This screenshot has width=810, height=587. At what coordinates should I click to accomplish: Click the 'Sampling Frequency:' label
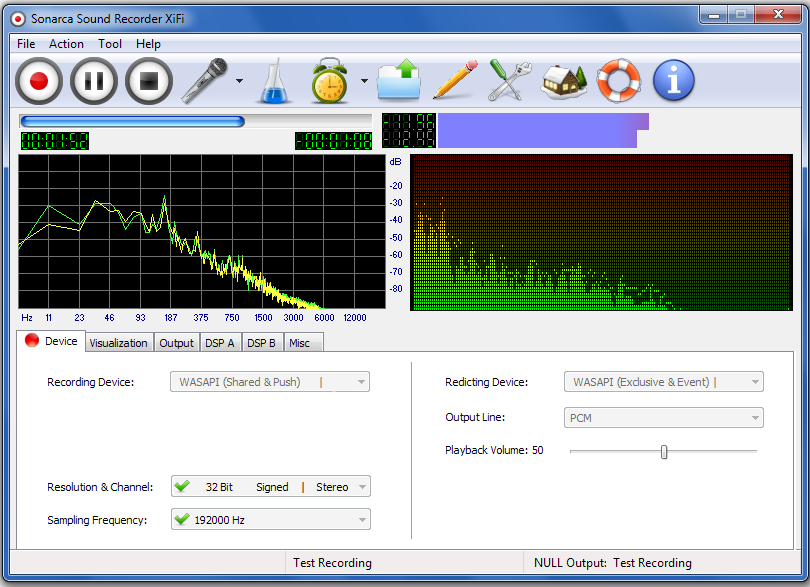tap(97, 520)
